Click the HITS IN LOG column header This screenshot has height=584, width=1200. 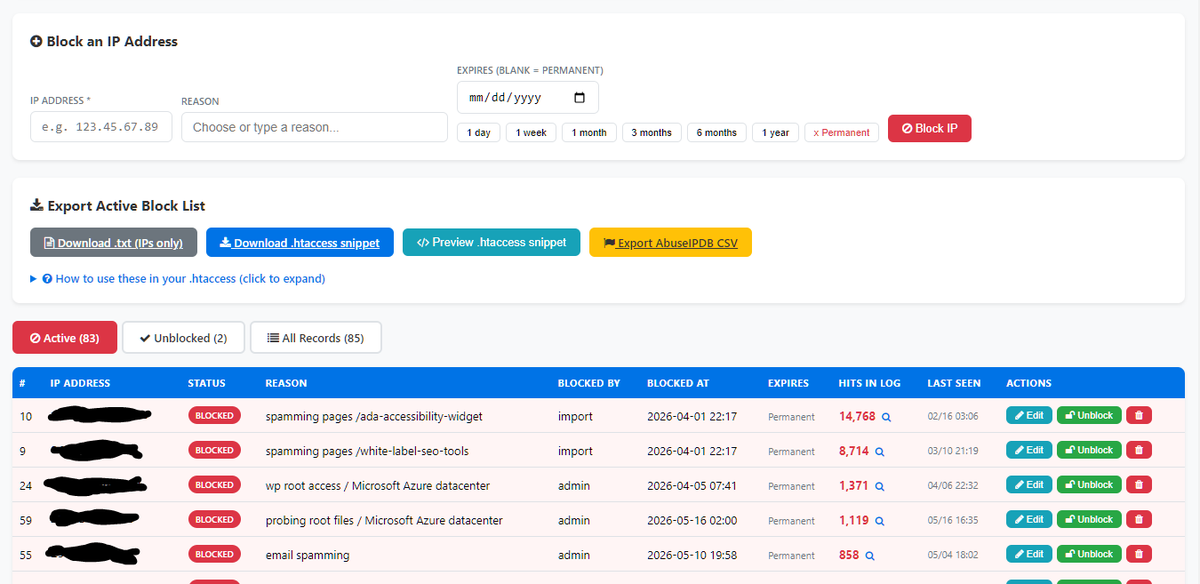point(869,383)
